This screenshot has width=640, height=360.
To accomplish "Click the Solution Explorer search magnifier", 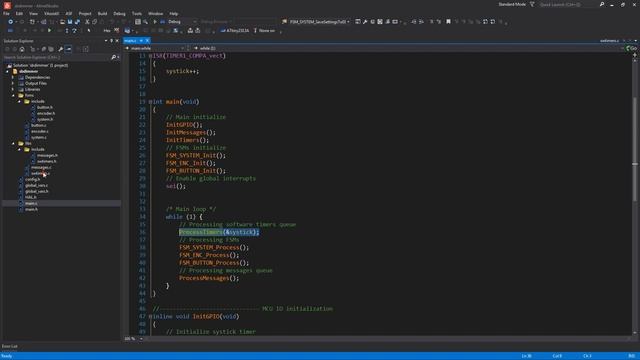I will pos(113,58).
